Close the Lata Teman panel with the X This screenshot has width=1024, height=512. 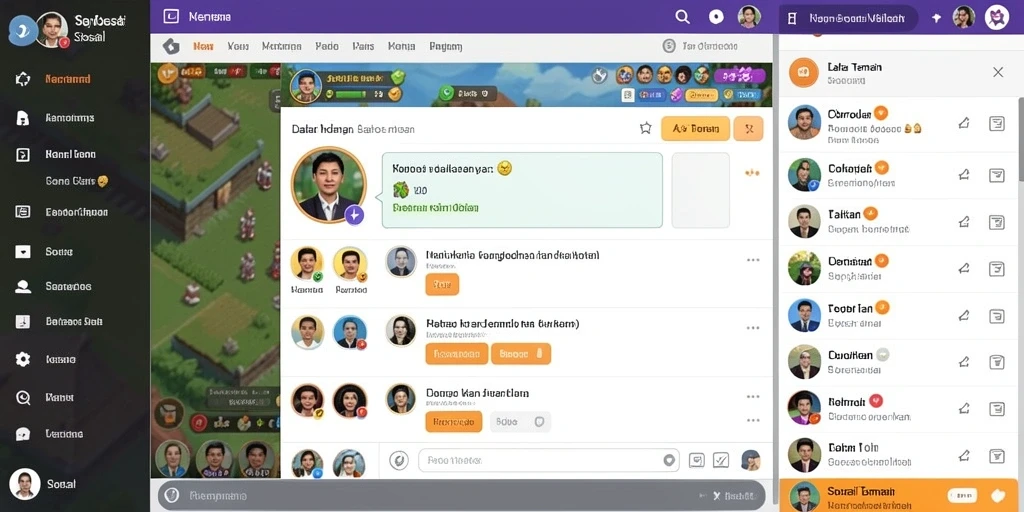(998, 72)
